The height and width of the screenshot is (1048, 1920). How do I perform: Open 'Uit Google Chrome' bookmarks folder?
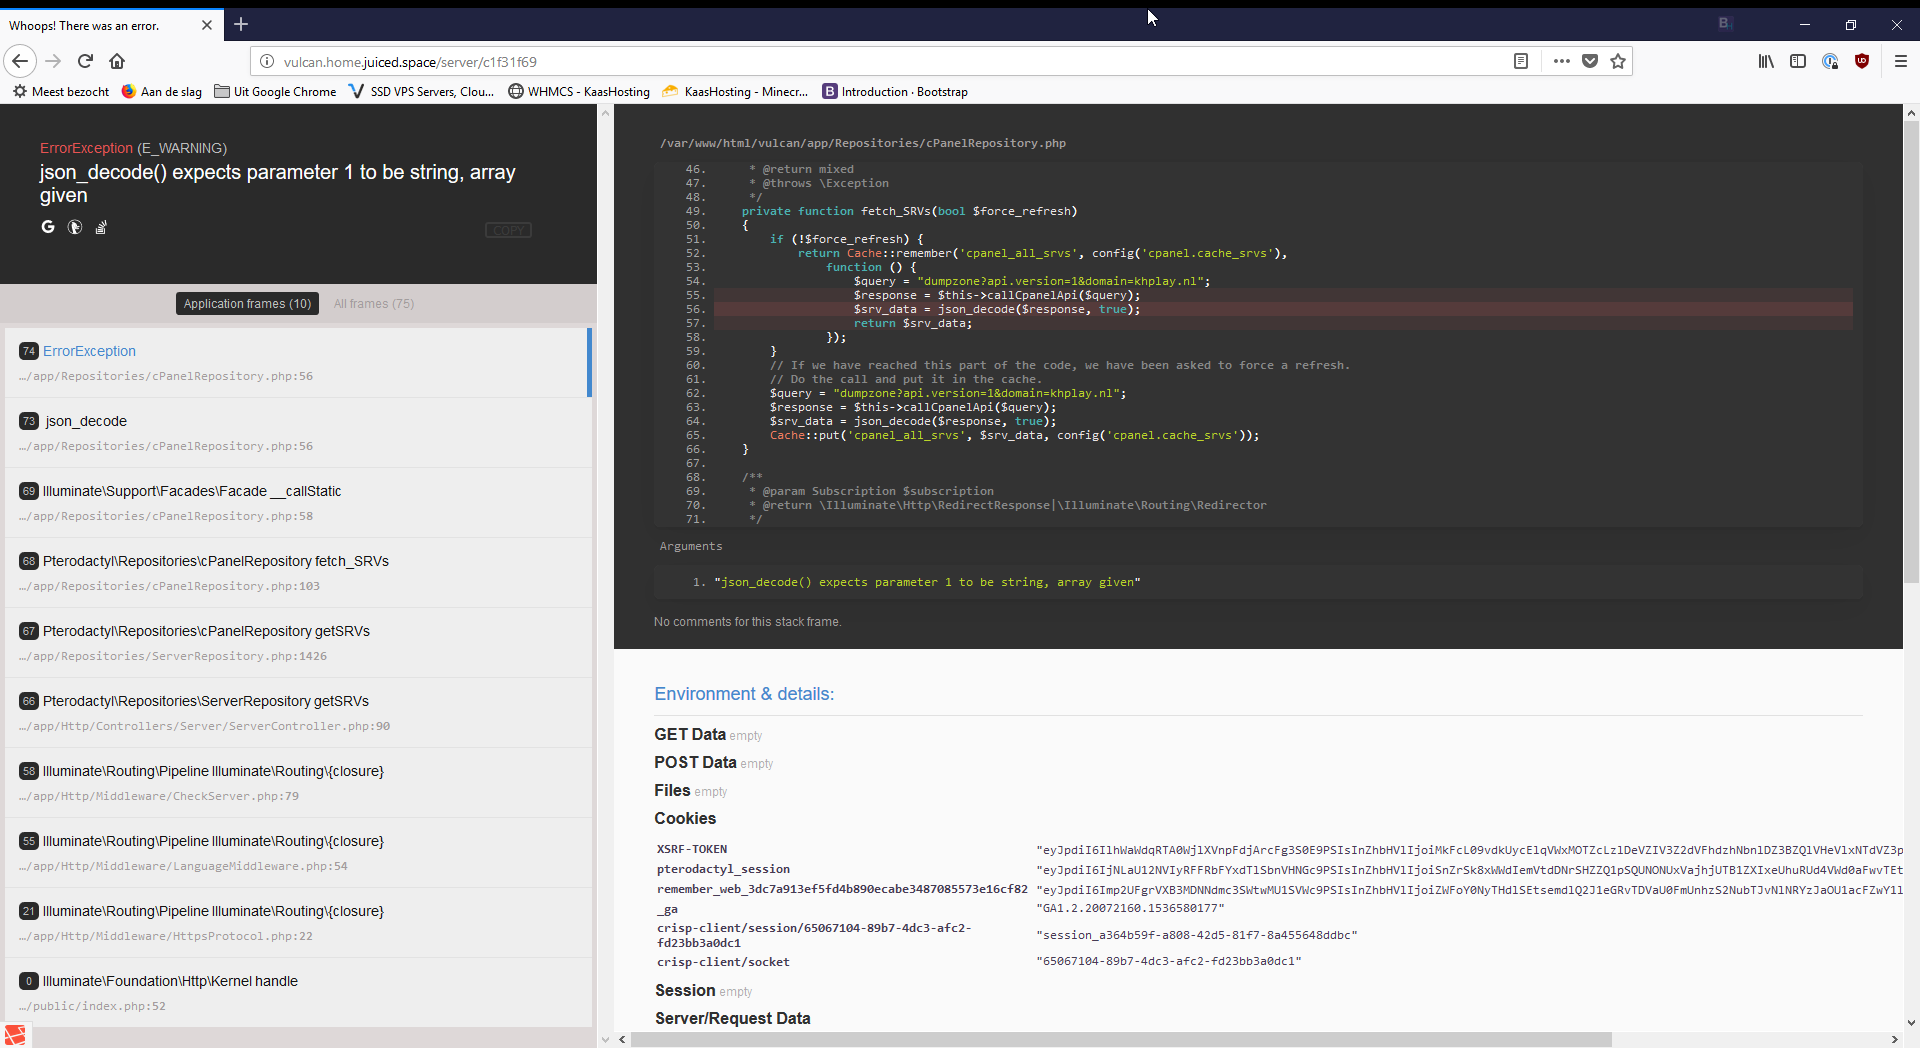point(275,91)
